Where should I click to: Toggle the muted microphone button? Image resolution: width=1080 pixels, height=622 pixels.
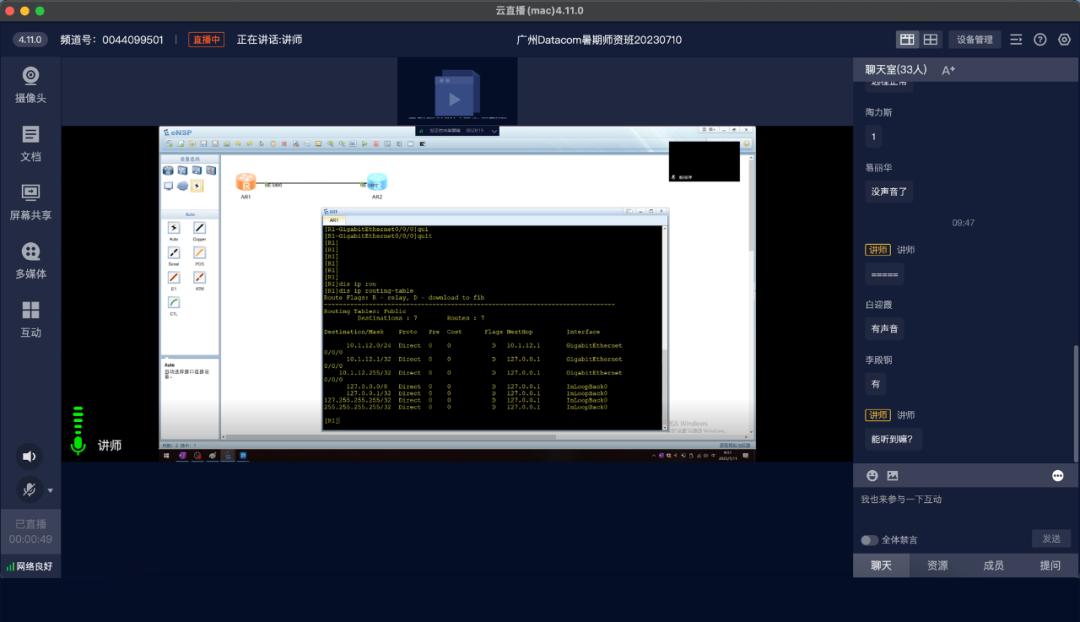tap(29, 490)
